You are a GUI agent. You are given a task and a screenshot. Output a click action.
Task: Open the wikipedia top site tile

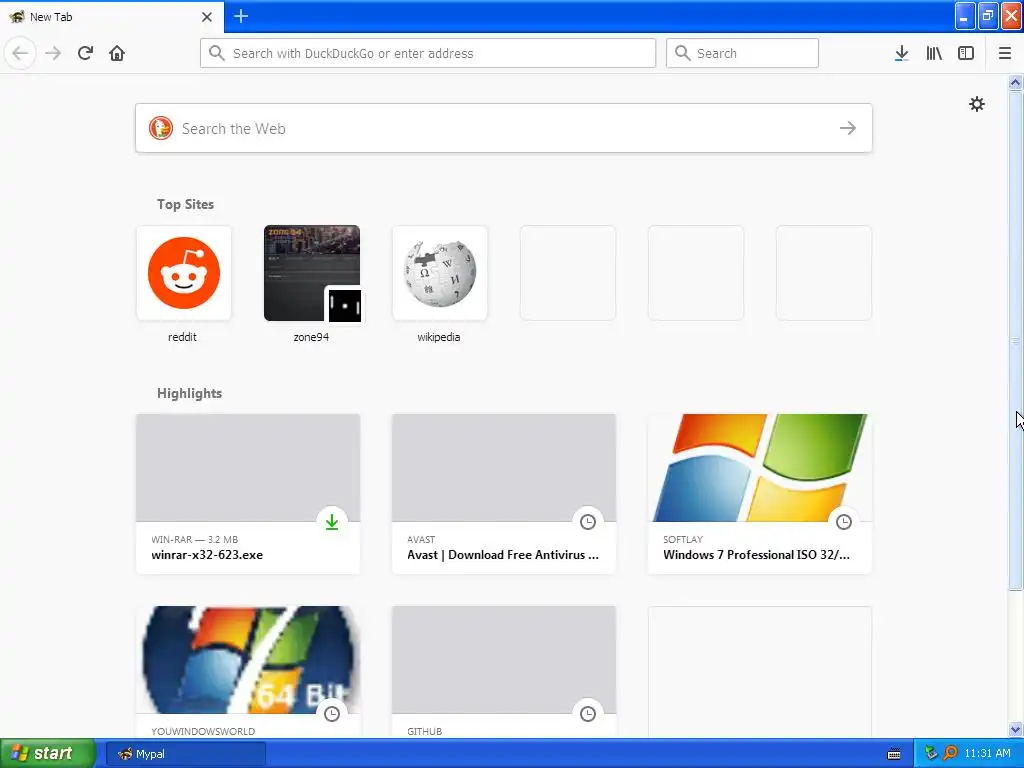(440, 273)
